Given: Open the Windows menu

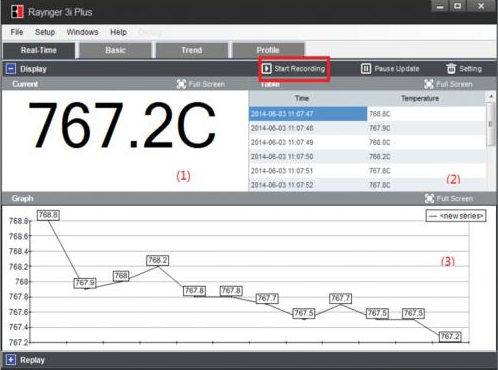Looking at the screenshot, I should [82, 32].
